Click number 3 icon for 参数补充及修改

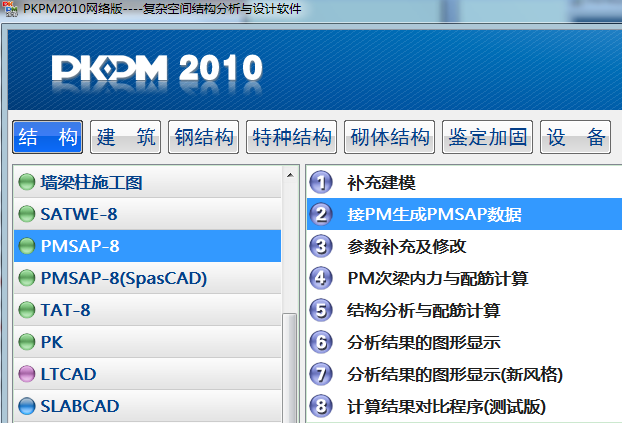[x=321, y=246]
